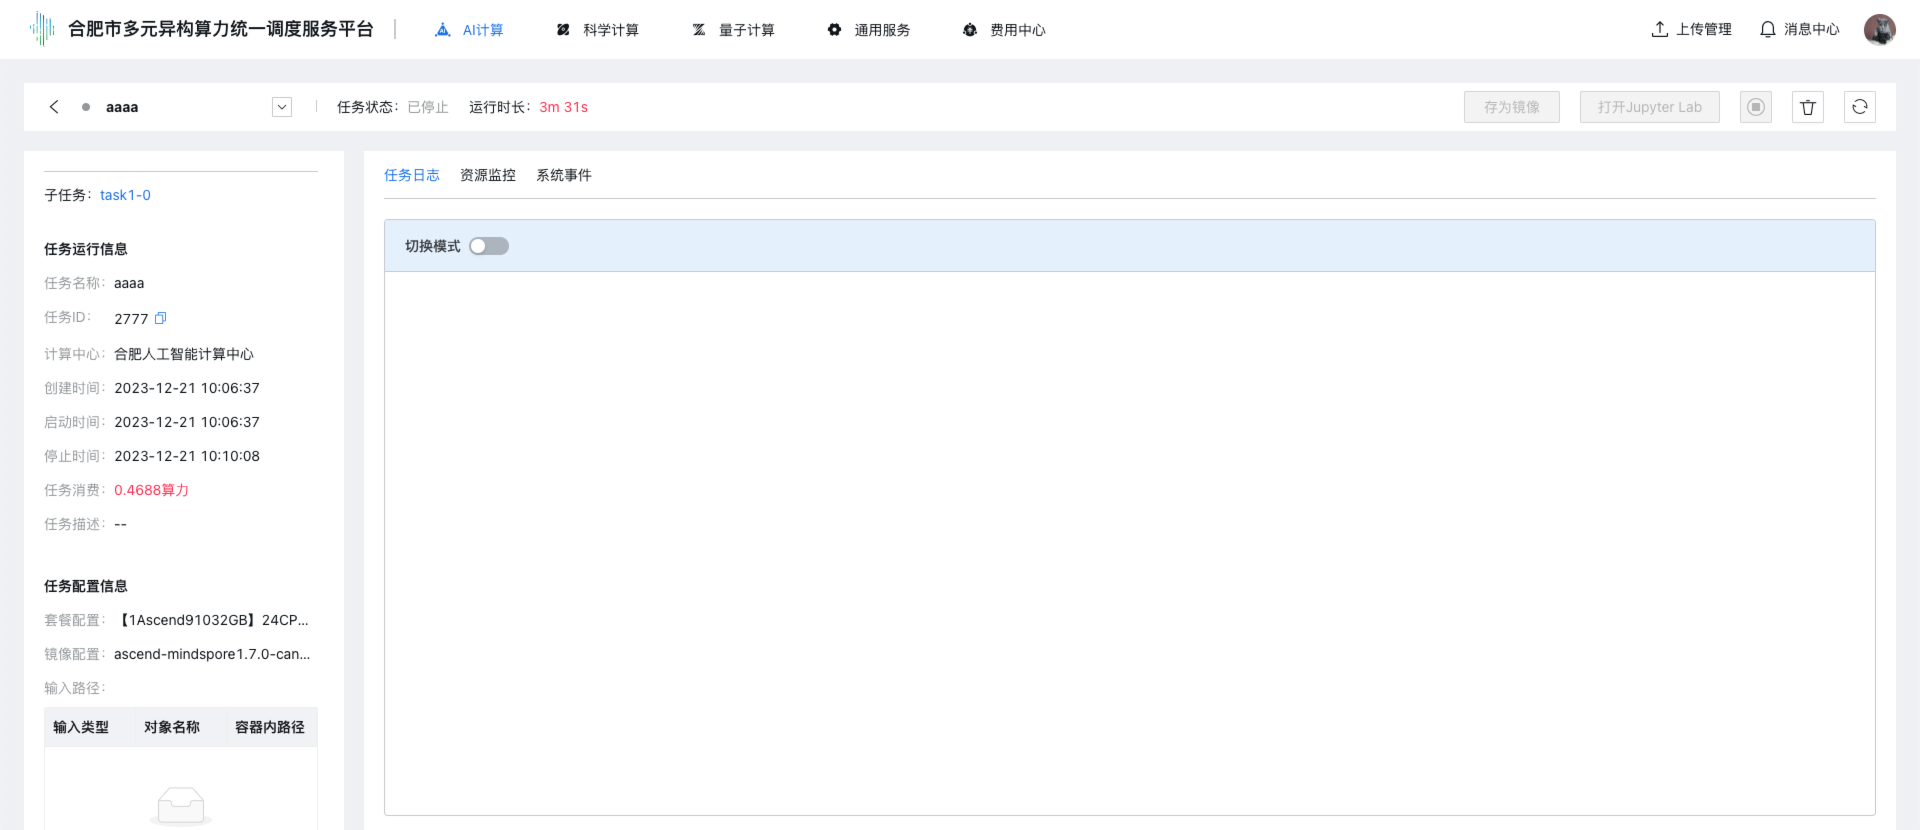The height and width of the screenshot is (830, 1920).
Task: Click the back arrow icon
Action: (x=54, y=107)
